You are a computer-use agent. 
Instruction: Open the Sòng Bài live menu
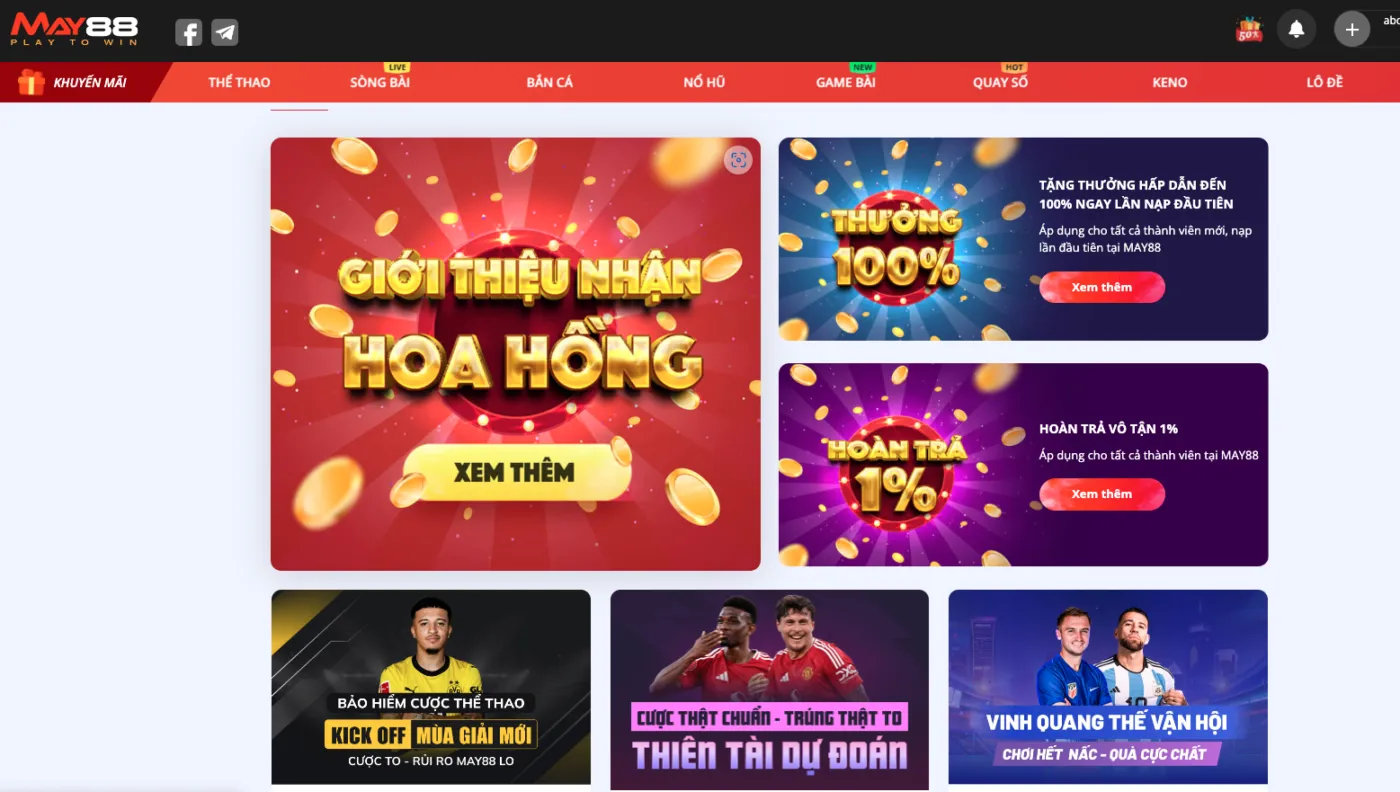(380, 82)
